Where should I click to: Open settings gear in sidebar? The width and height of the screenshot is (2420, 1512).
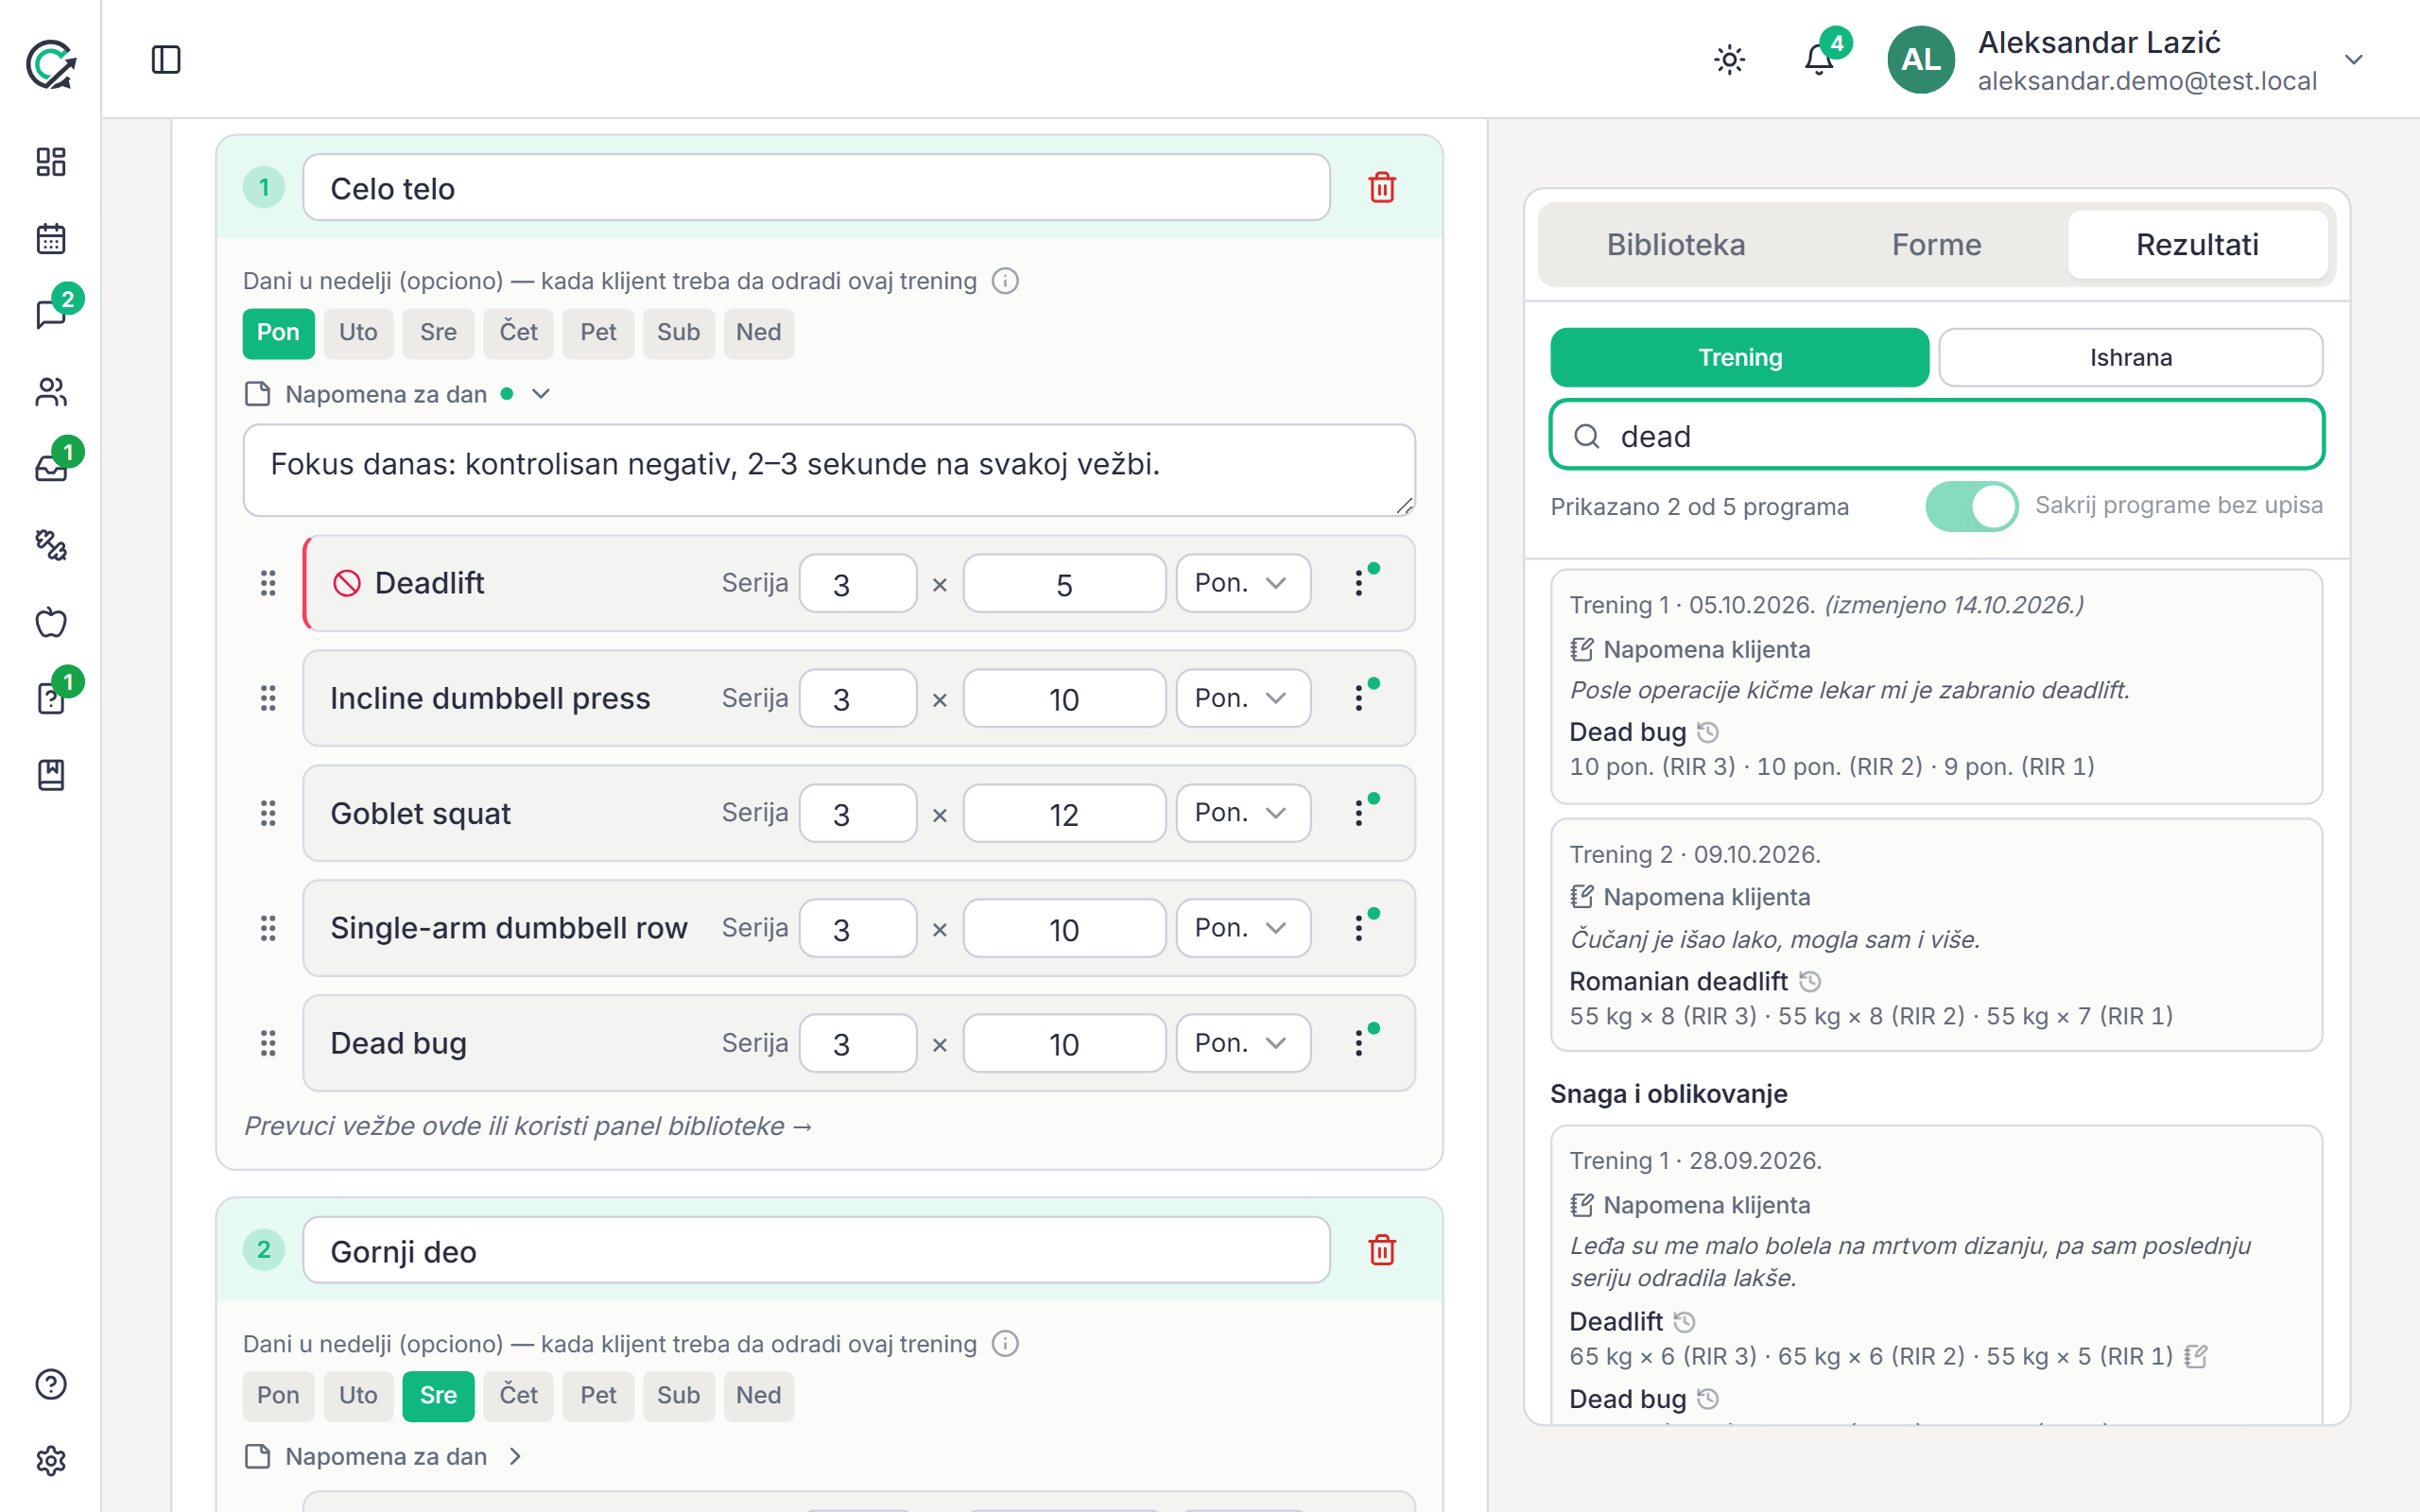[x=51, y=1461]
